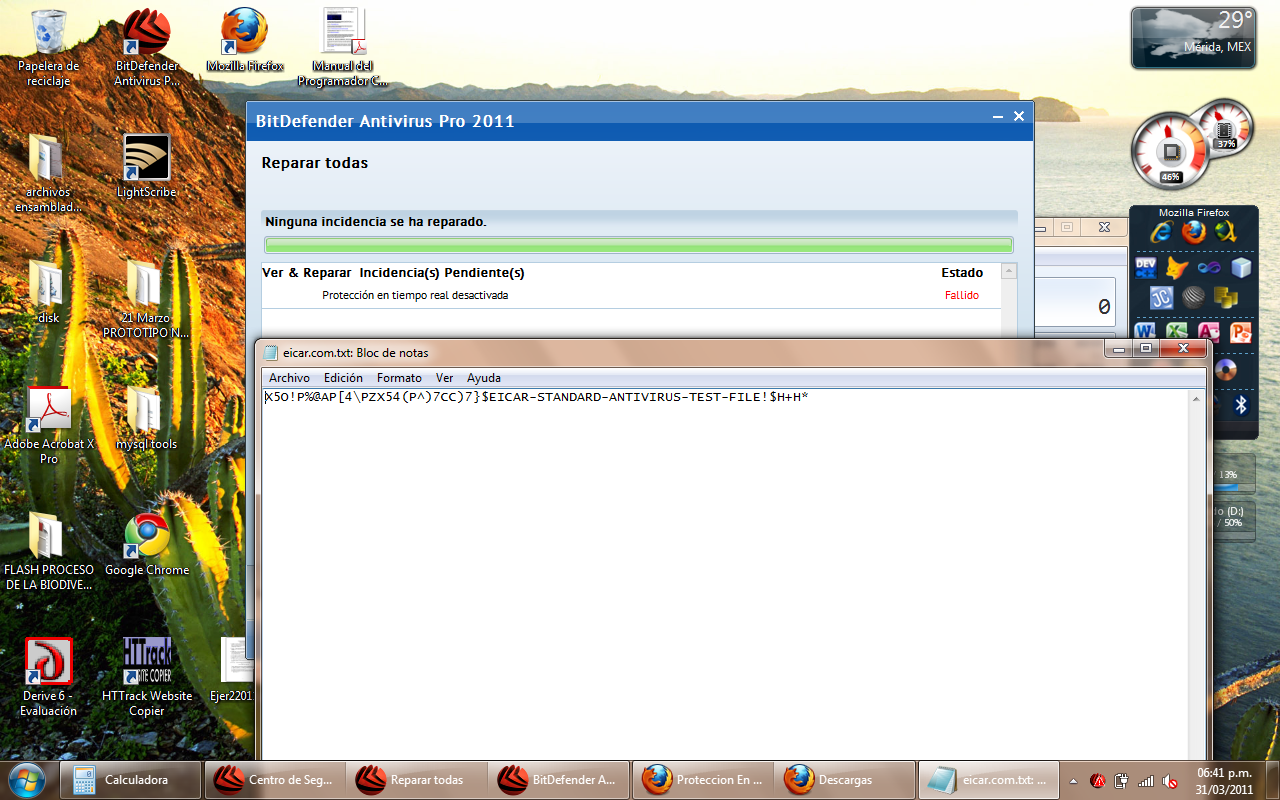Click the CPU meter gadget dial

pos(1170,152)
